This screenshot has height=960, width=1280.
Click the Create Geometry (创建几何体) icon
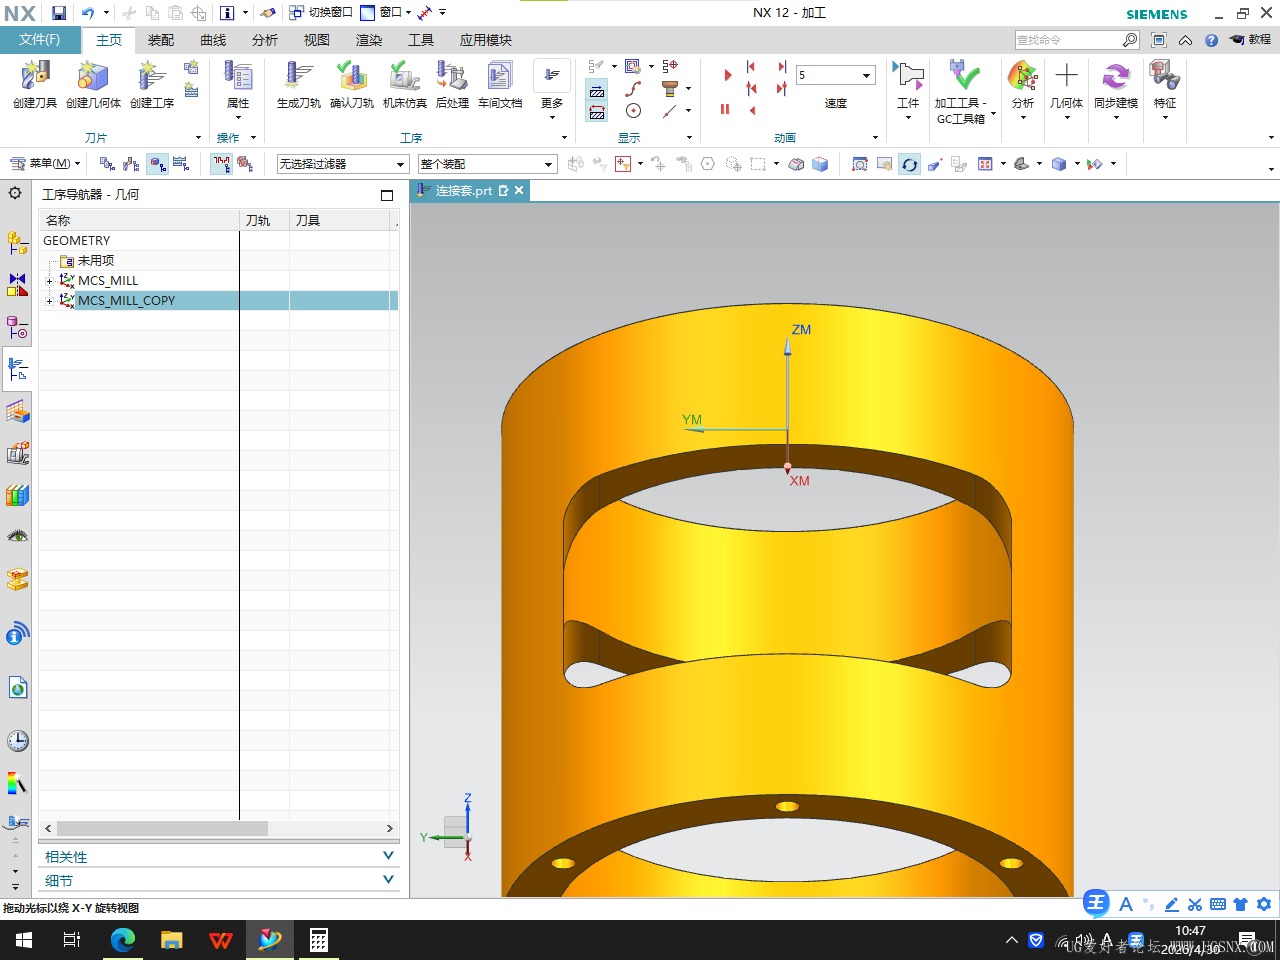pos(93,84)
